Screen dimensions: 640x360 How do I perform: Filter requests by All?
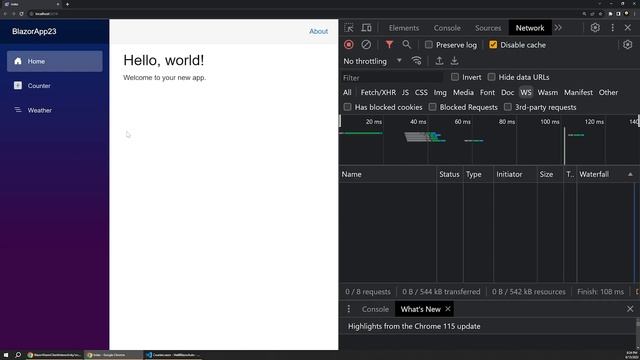(347, 92)
